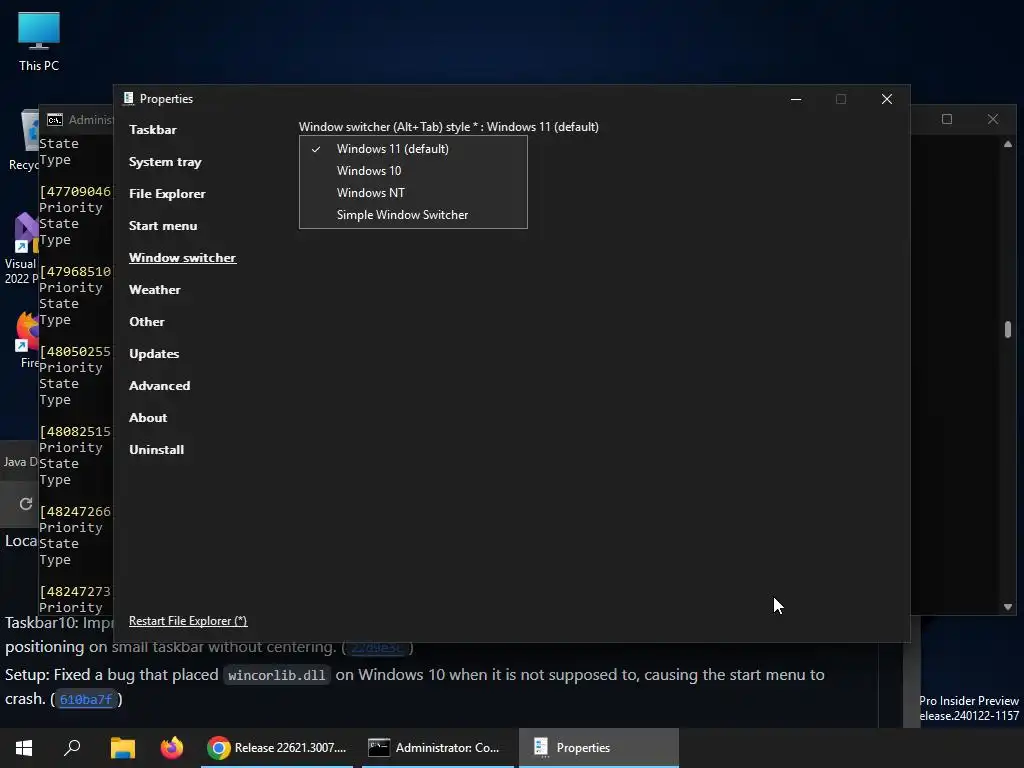Open the Uninstall section
The image size is (1024, 768).
click(x=157, y=449)
